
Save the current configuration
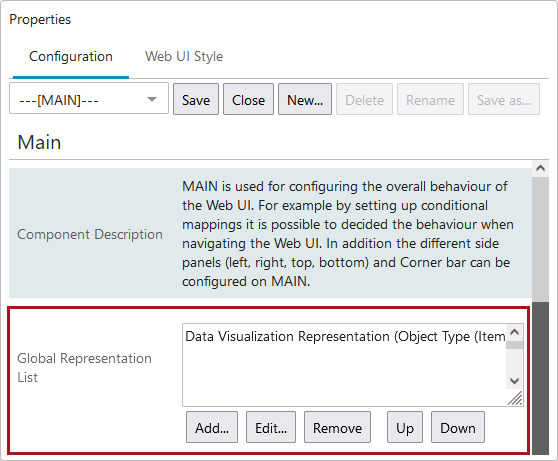pos(196,99)
